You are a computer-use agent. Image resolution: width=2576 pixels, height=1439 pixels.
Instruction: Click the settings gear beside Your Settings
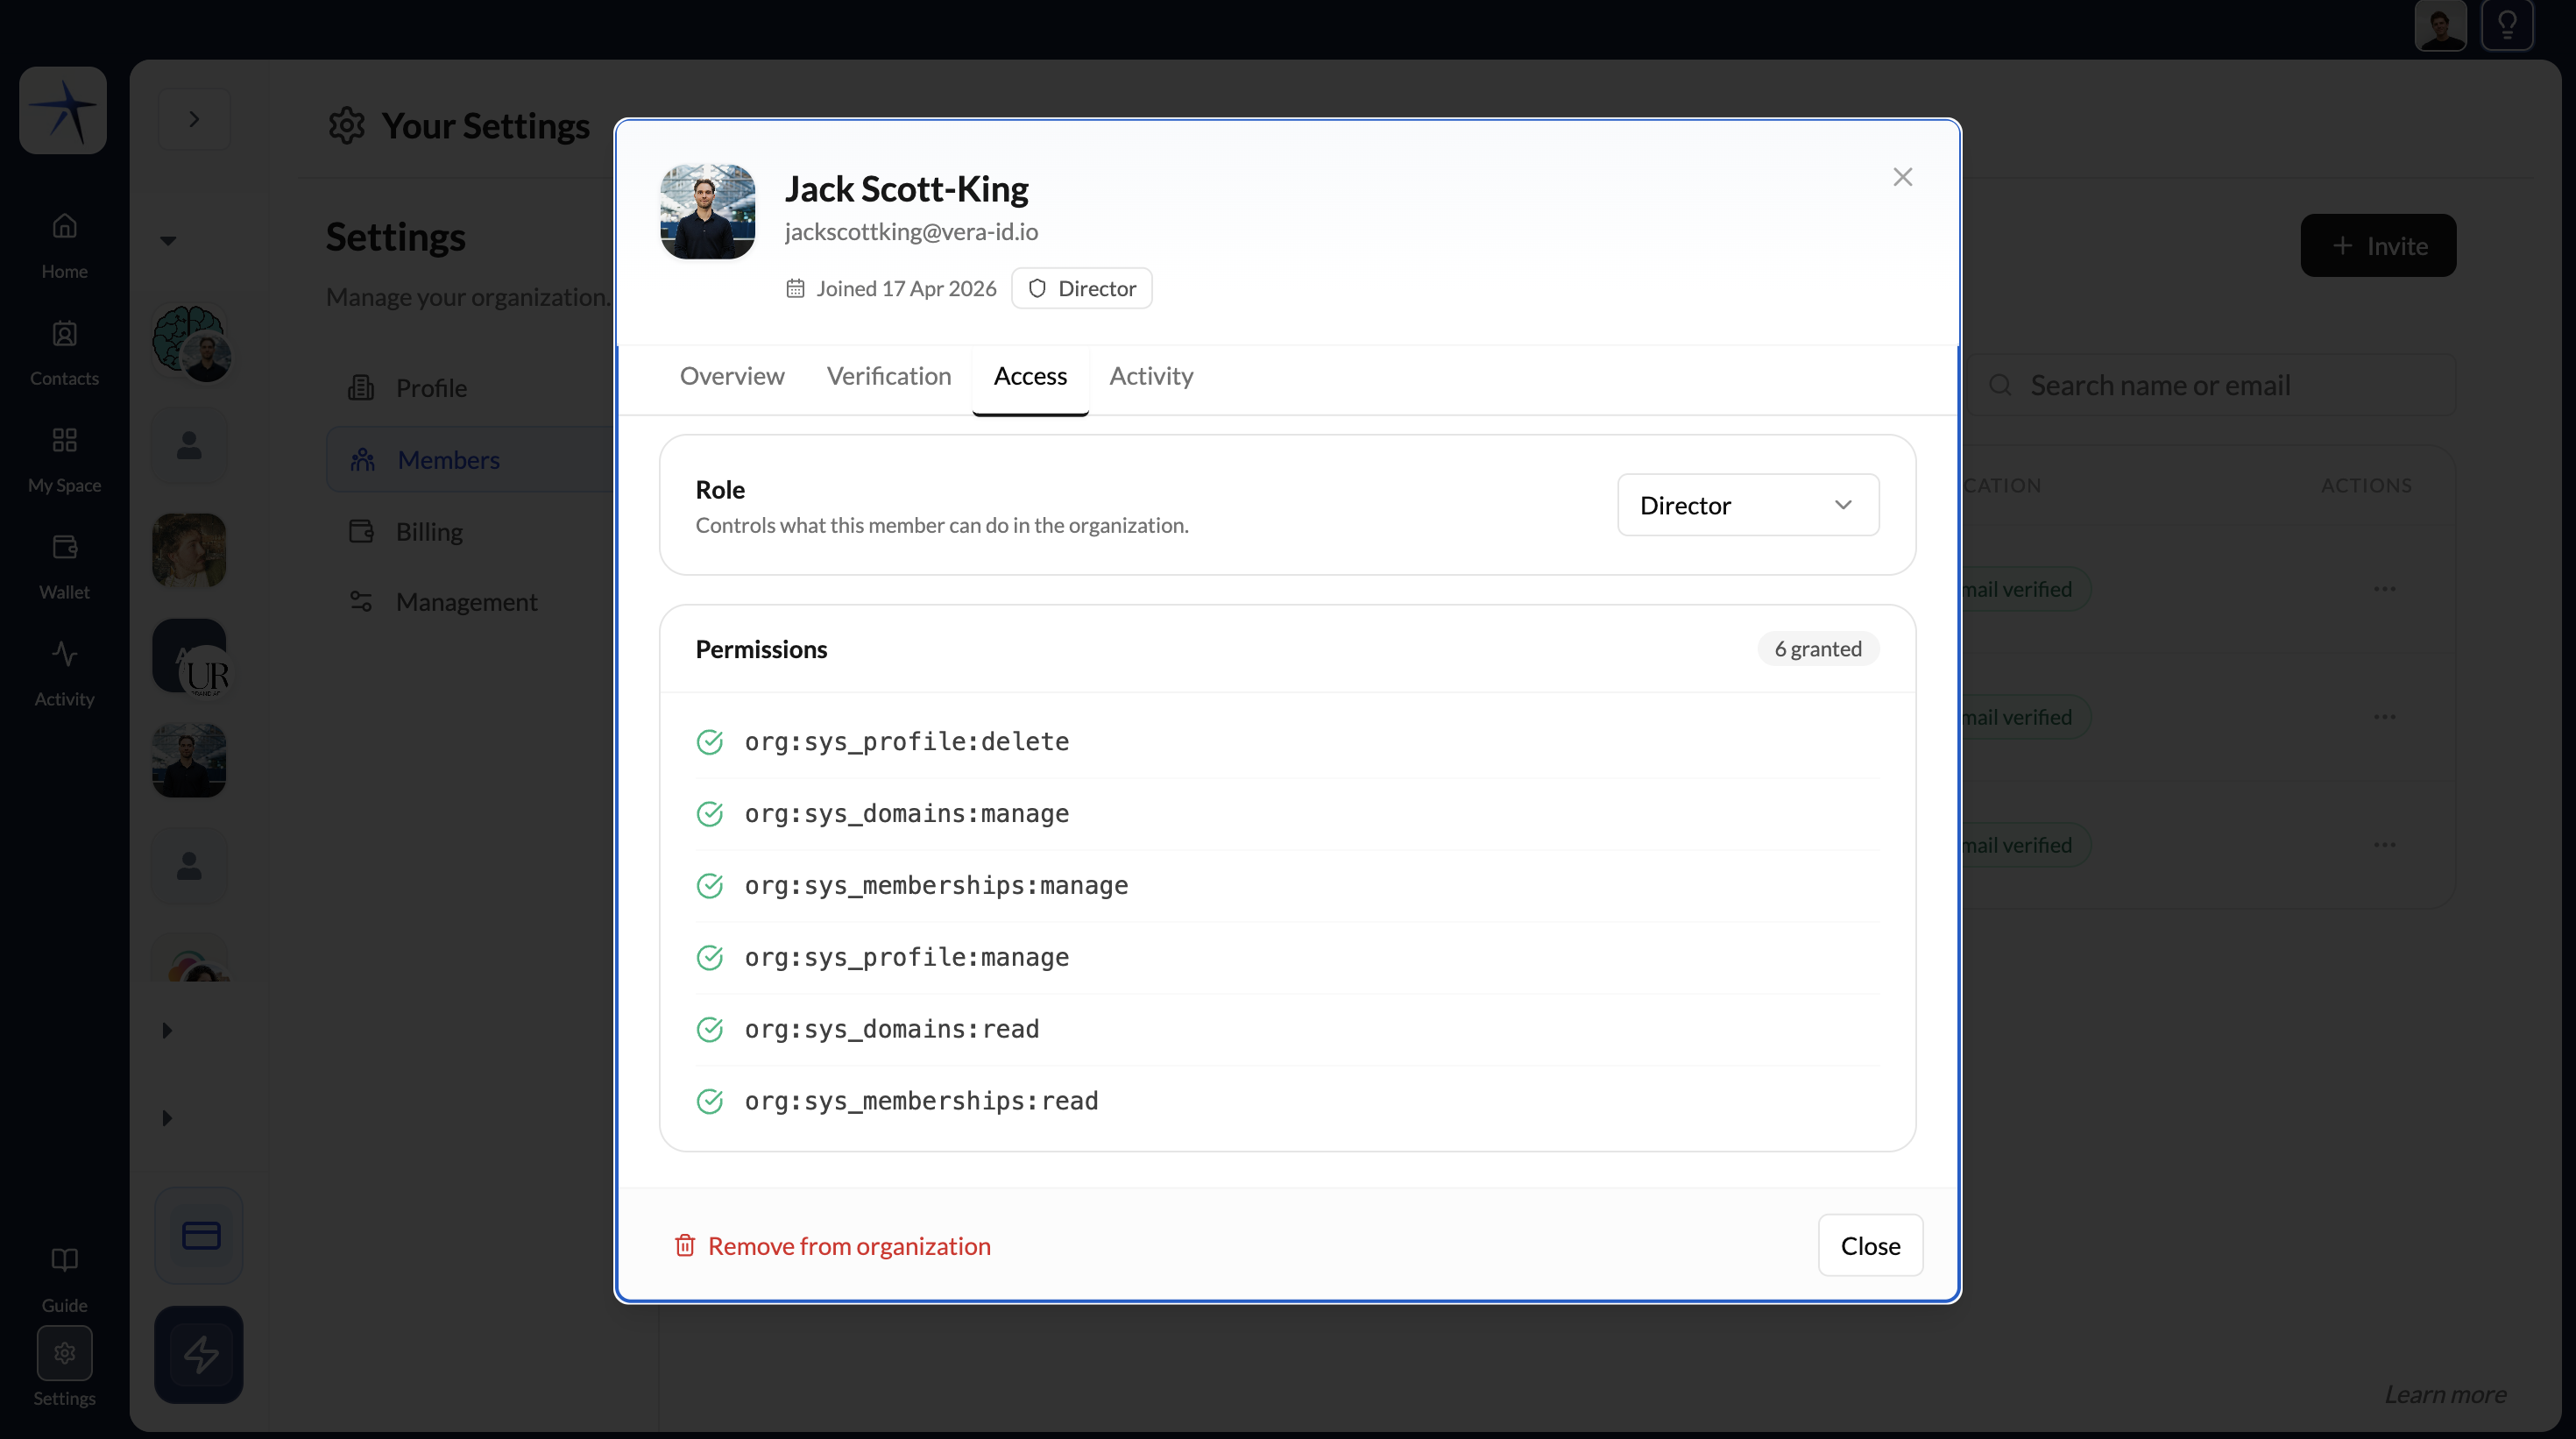346,125
